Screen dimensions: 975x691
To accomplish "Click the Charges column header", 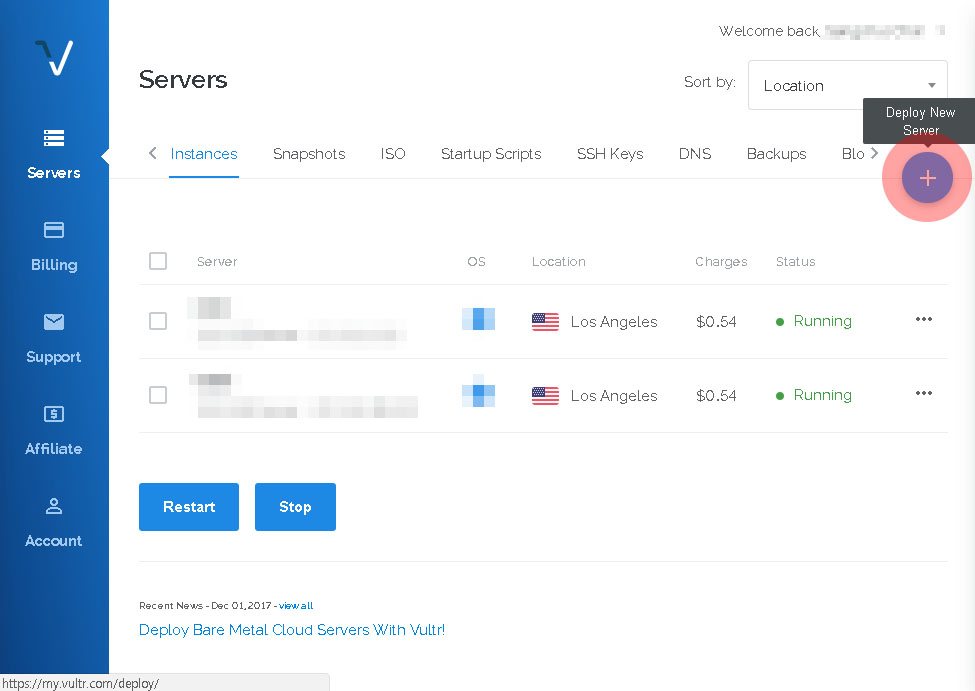I will (x=721, y=262).
